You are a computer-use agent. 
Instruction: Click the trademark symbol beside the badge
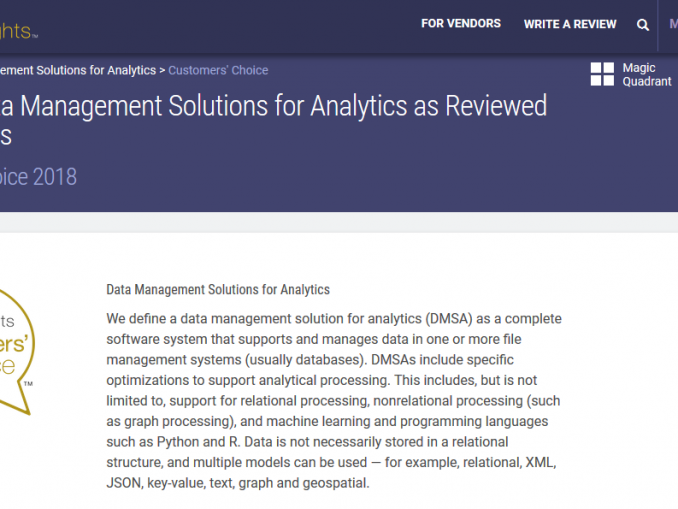(28, 384)
